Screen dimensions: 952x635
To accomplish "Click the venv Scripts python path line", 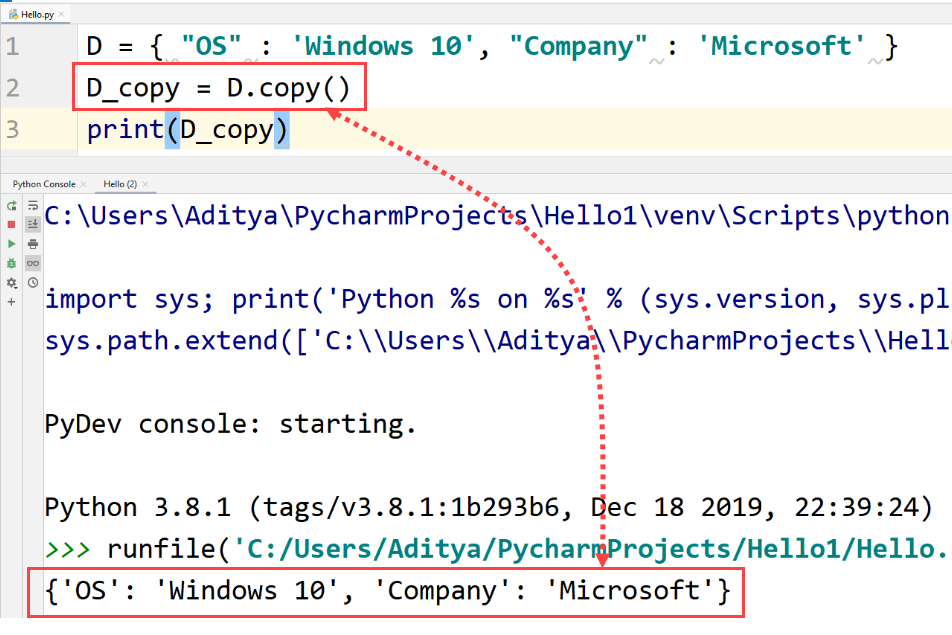I will click(497, 216).
